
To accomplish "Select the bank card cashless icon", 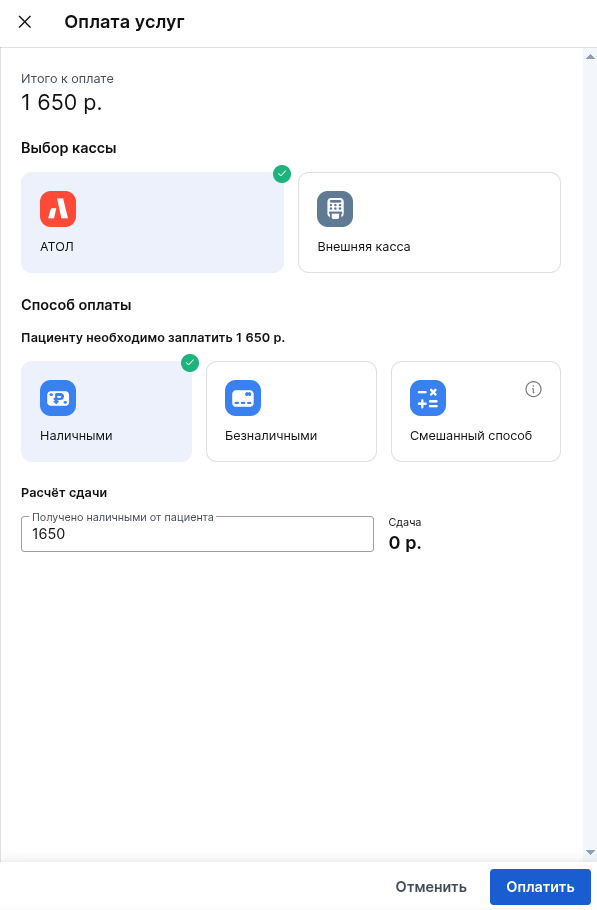I will tap(243, 398).
